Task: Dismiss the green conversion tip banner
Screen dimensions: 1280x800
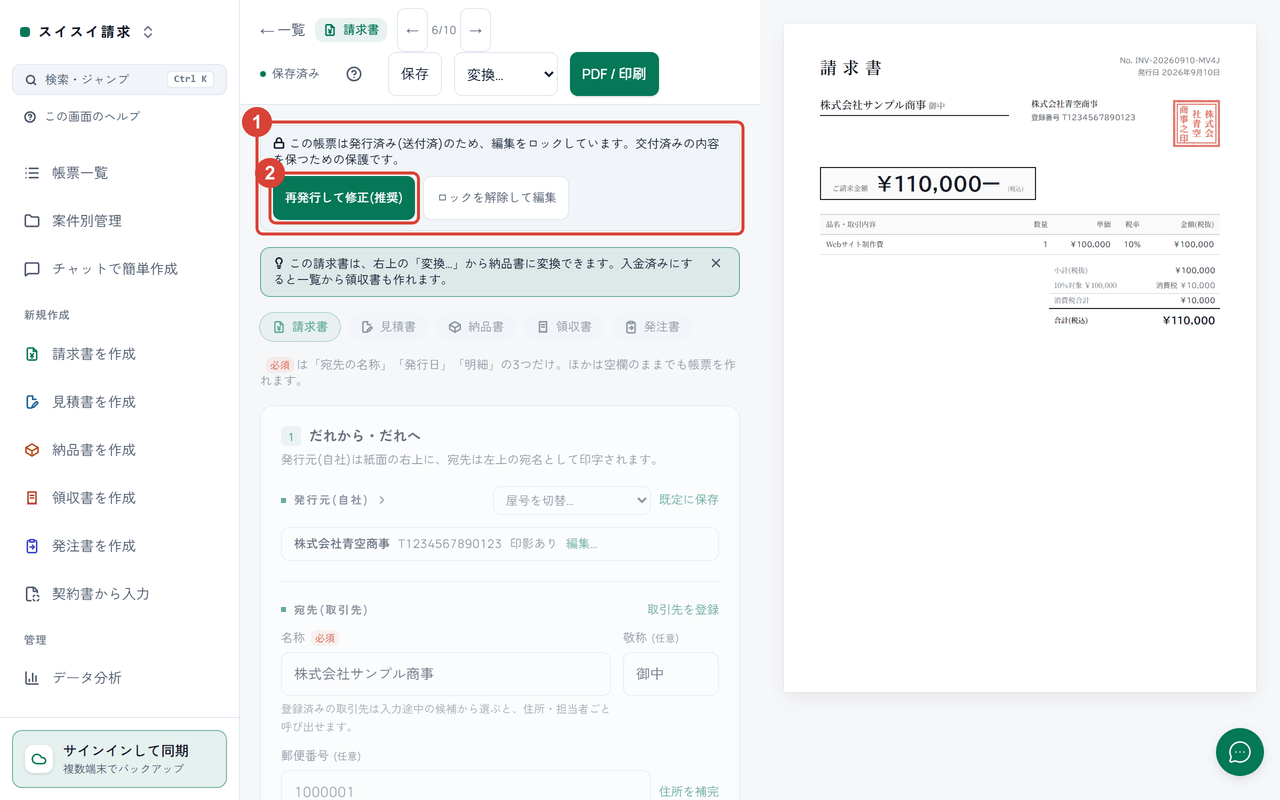Action: coord(716,263)
